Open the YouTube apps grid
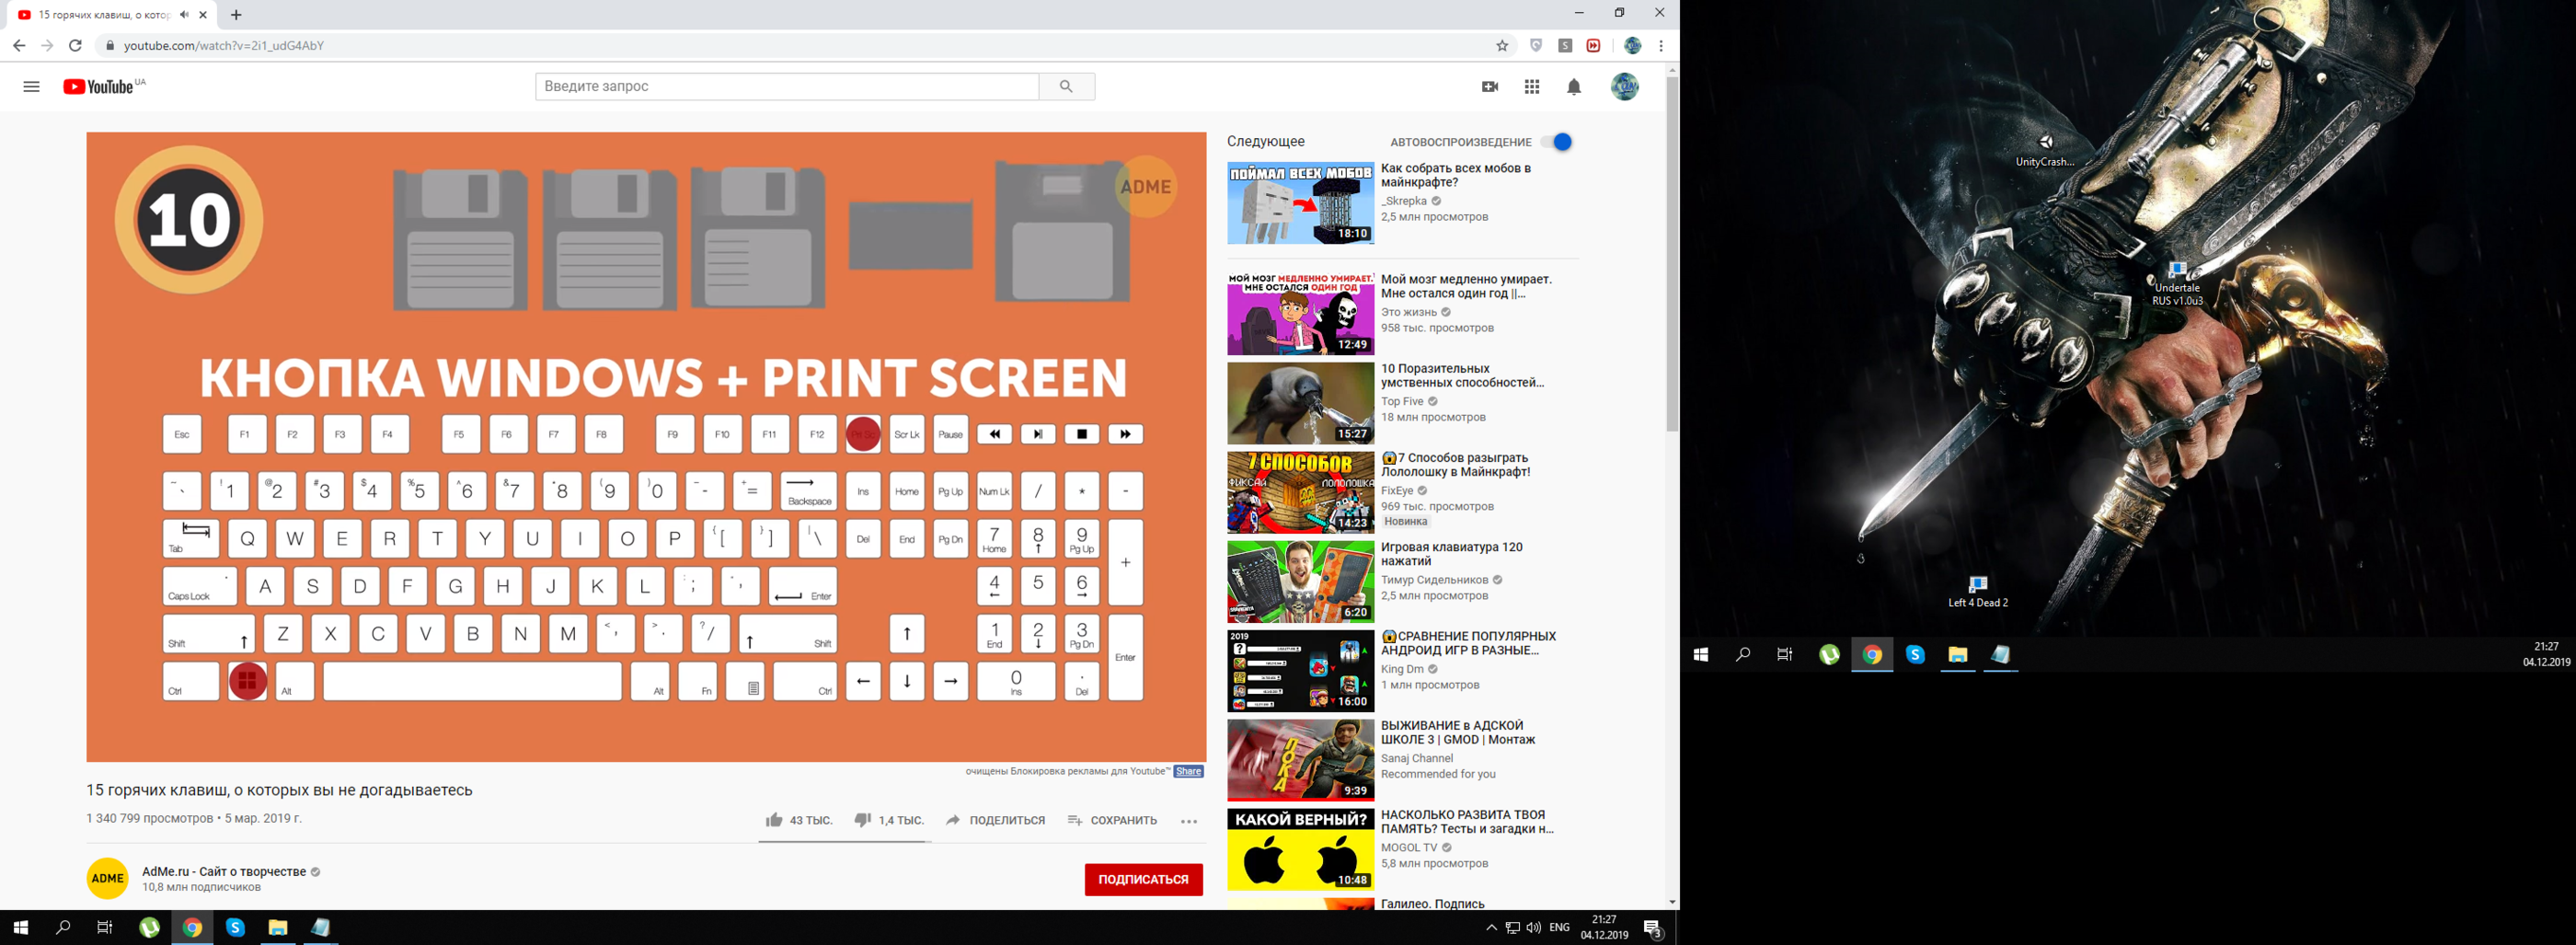Viewport: 2576px width, 945px height. point(1532,87)
